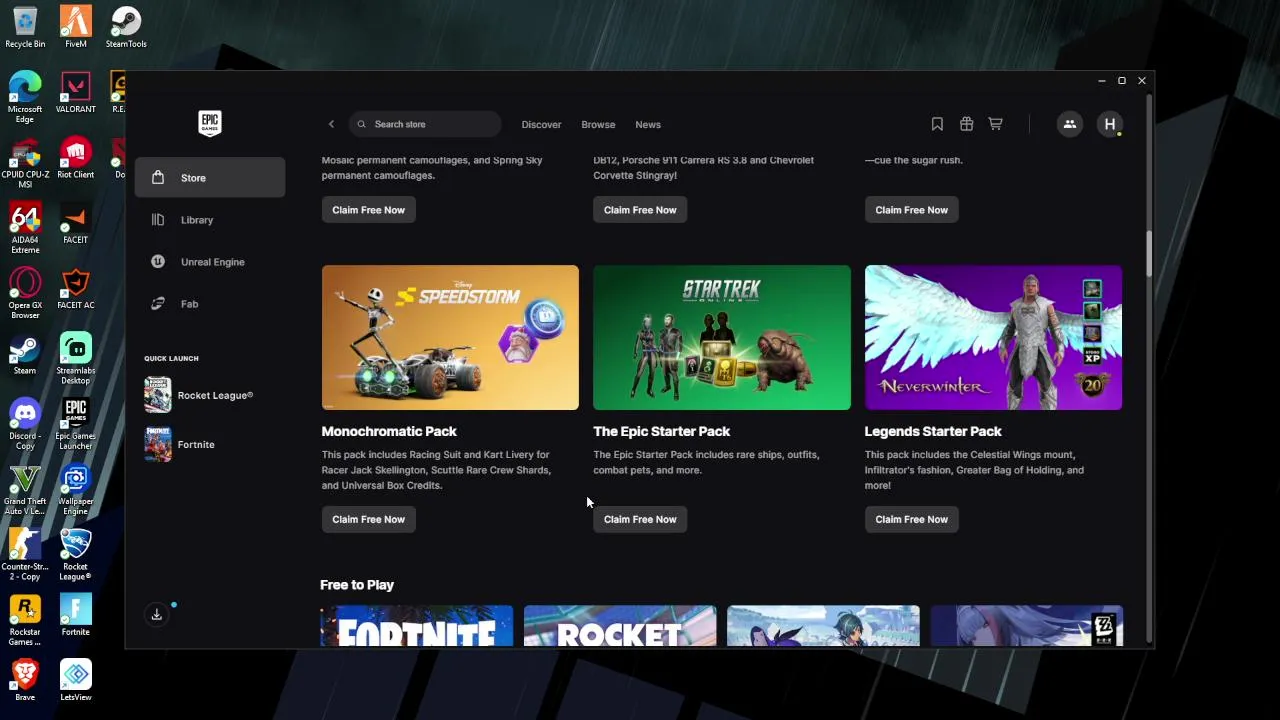
Task: Select the FiveM desktop icon
Action: pos(76,27)
